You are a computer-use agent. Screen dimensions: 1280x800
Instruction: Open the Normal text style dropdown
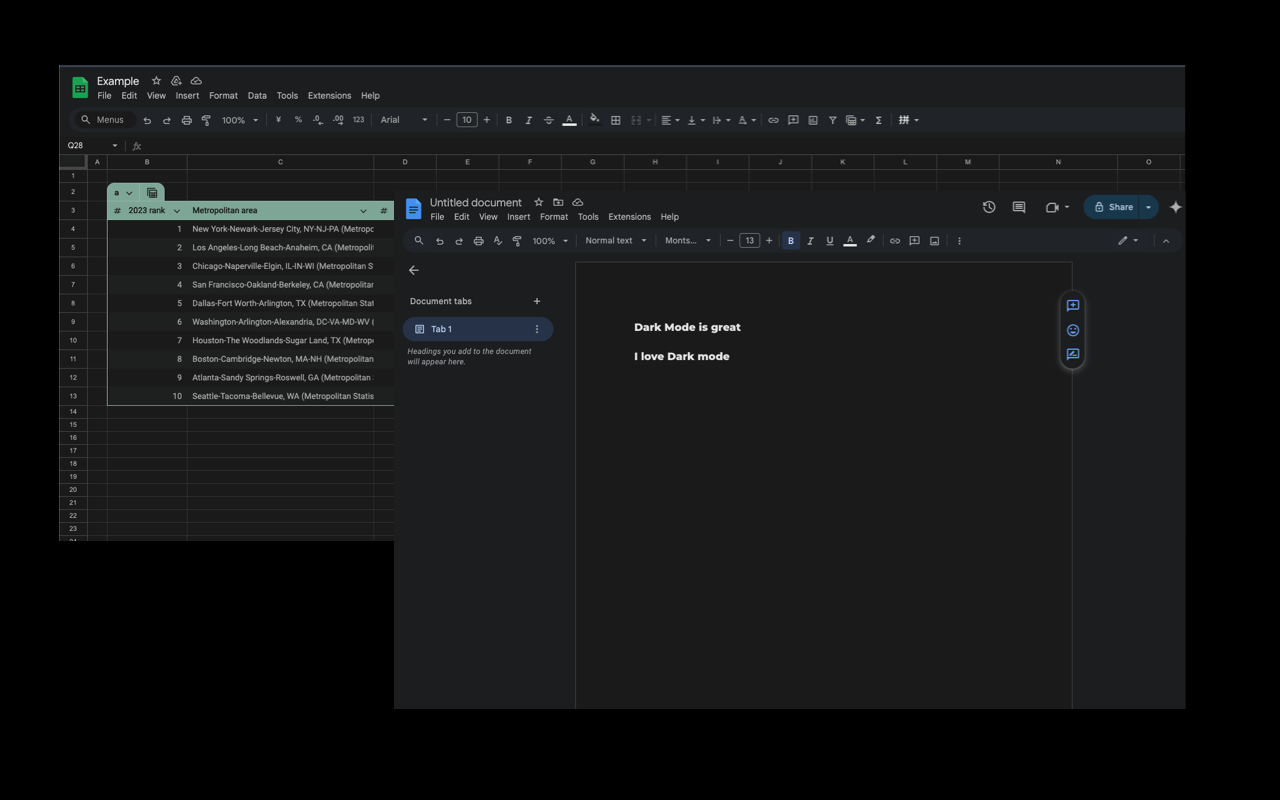click(616, 241)
